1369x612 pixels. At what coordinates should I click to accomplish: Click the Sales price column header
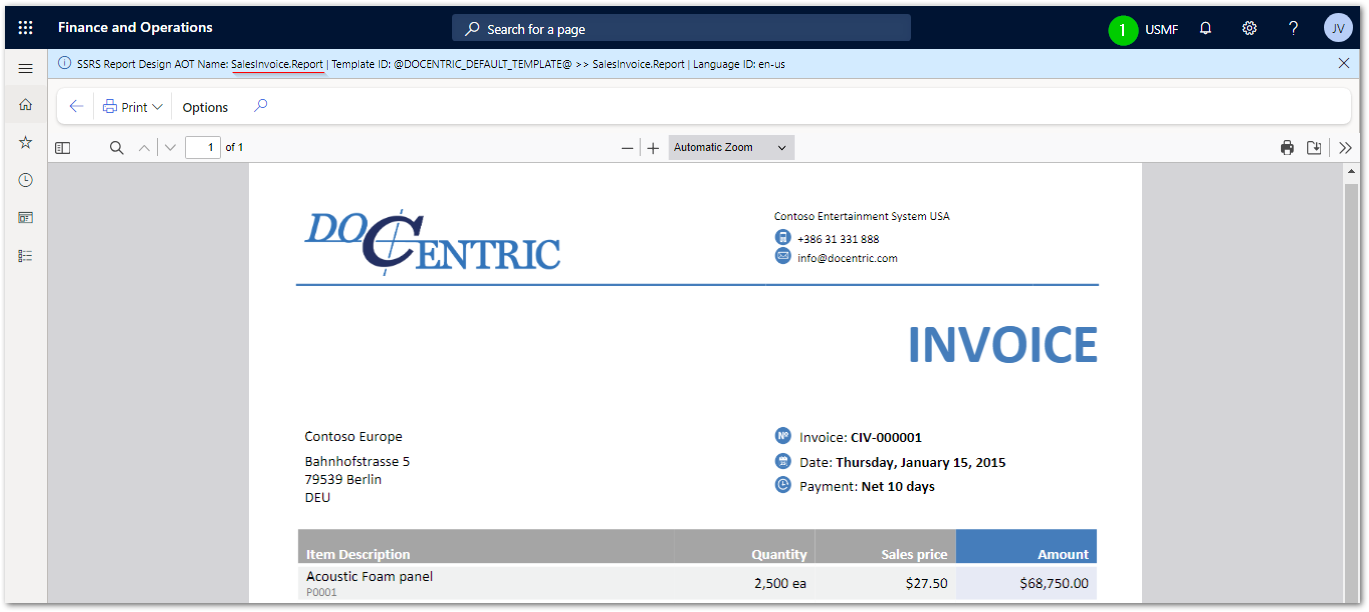(x=914, y=554)
